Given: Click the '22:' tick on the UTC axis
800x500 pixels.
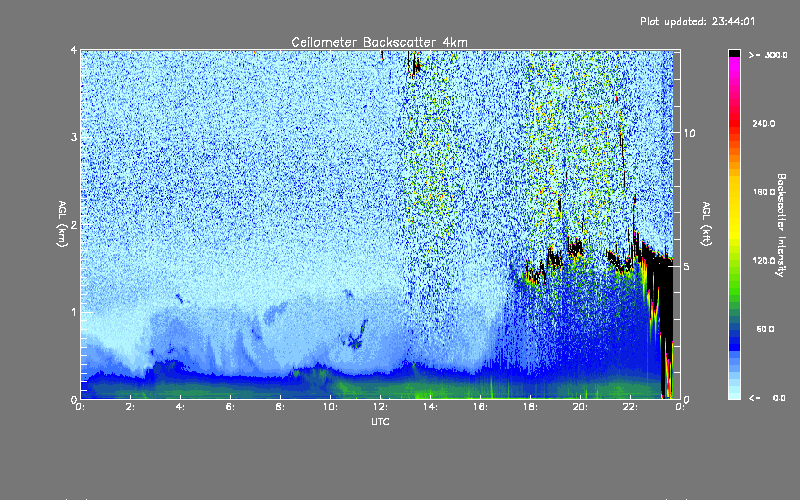Looking at the screenshot, I should pos(630,407).
